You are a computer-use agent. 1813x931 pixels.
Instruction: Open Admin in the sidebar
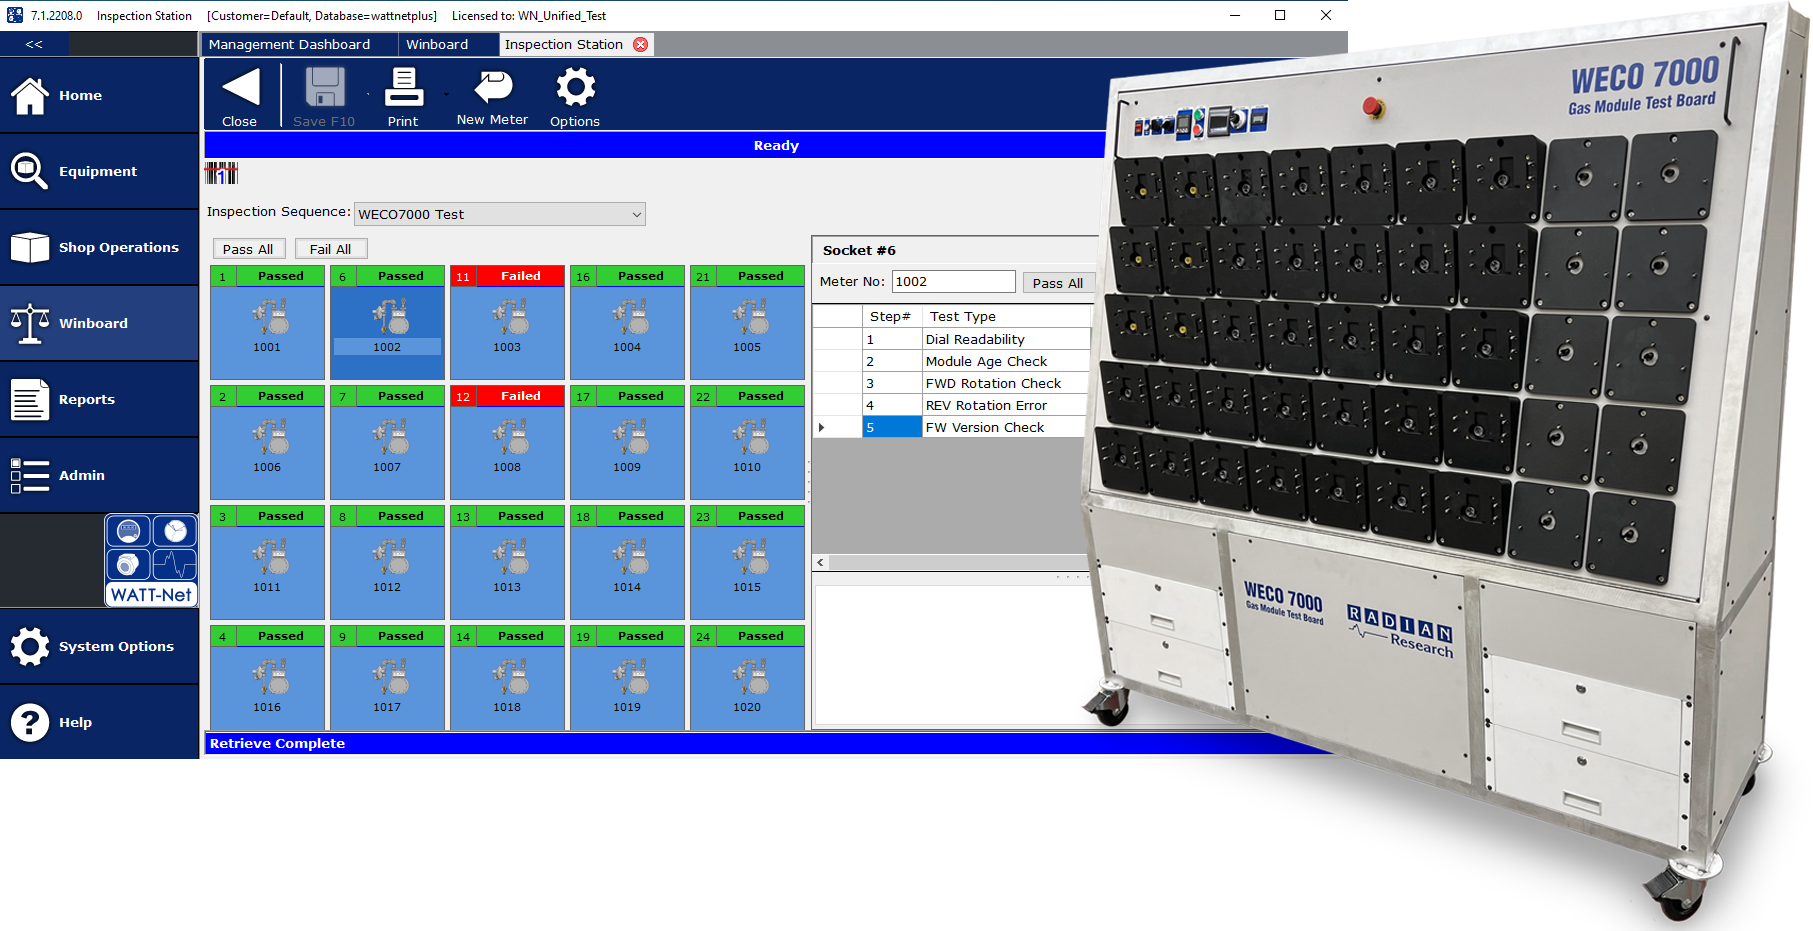[x=99, y=475]
